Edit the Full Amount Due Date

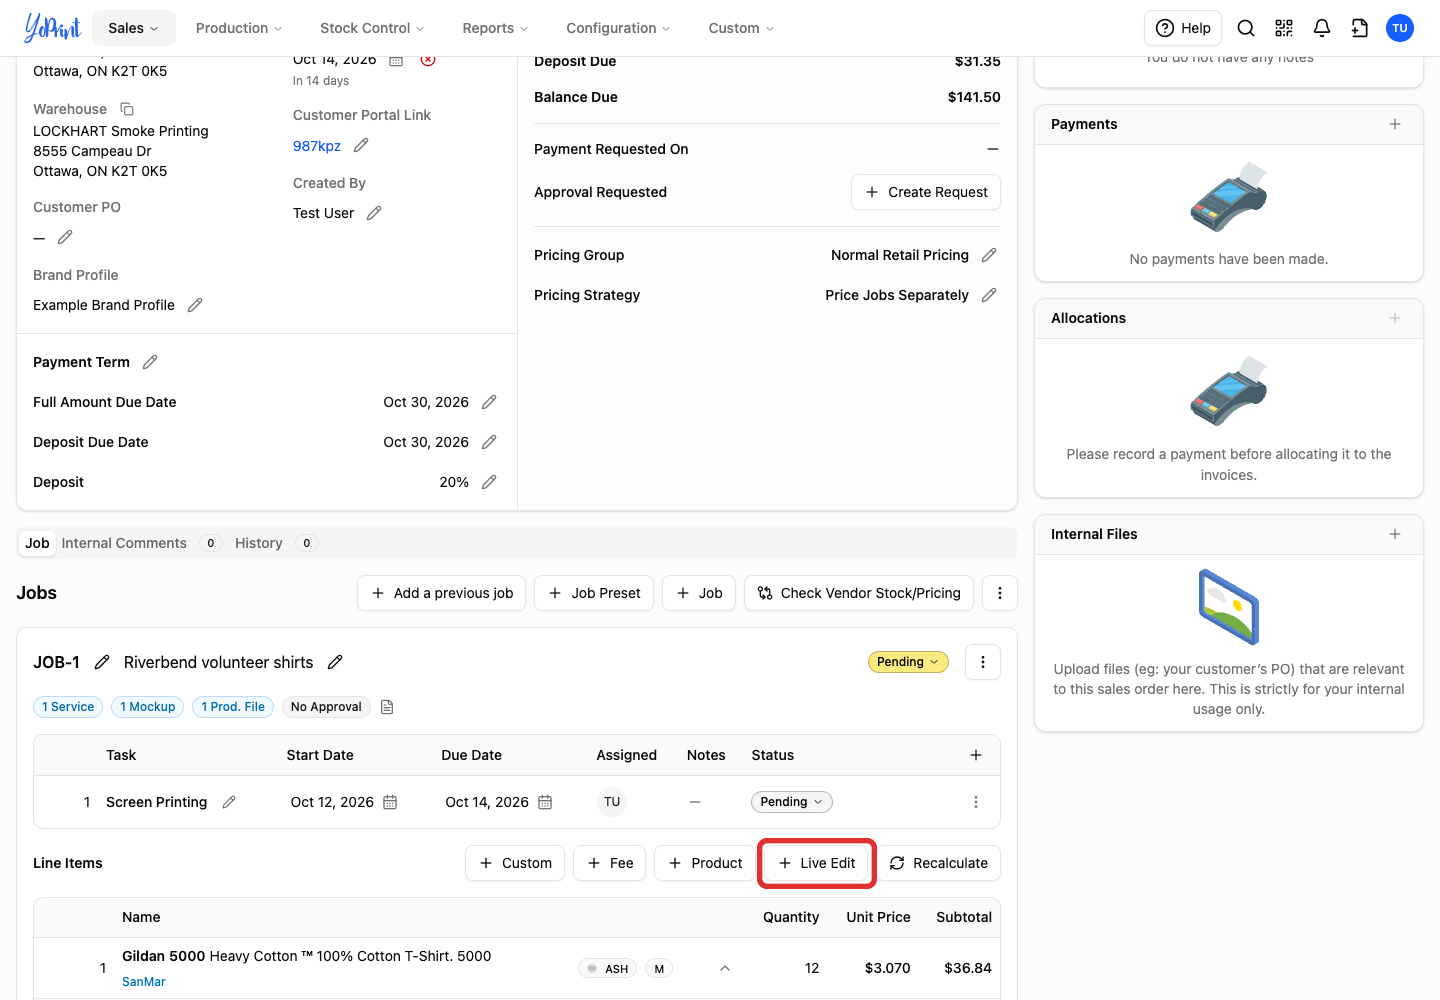click(x=489, y=402)
